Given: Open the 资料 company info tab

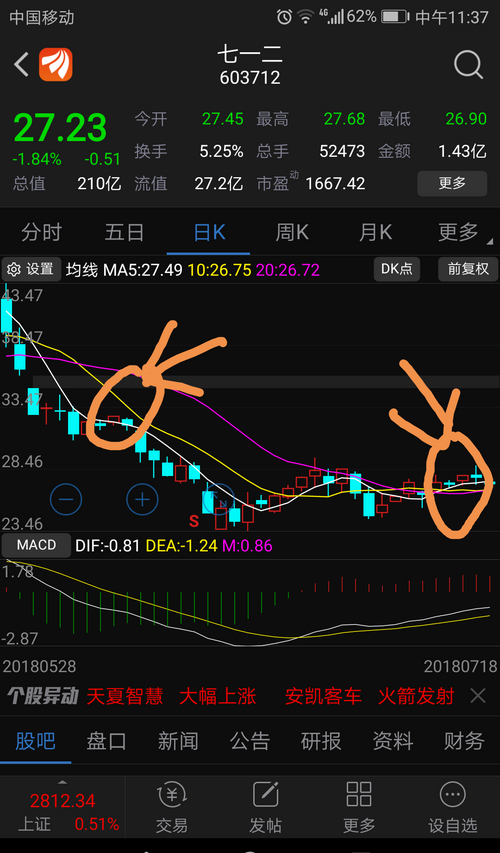Looking at the screenshot, I should tap(393, 741).
